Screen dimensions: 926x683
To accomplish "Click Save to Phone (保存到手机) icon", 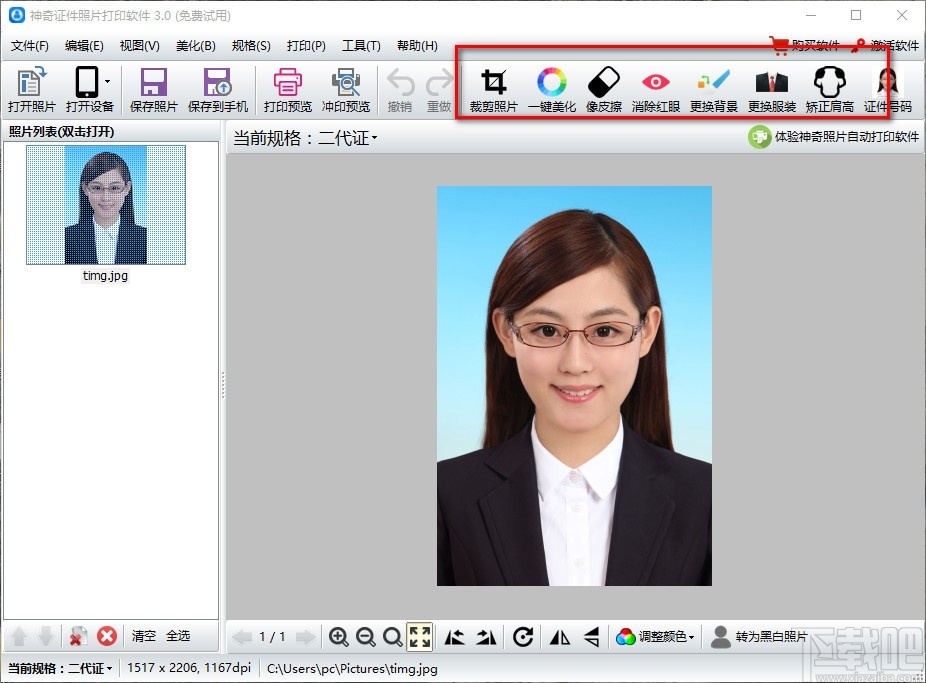I will [x=216, y=90].
